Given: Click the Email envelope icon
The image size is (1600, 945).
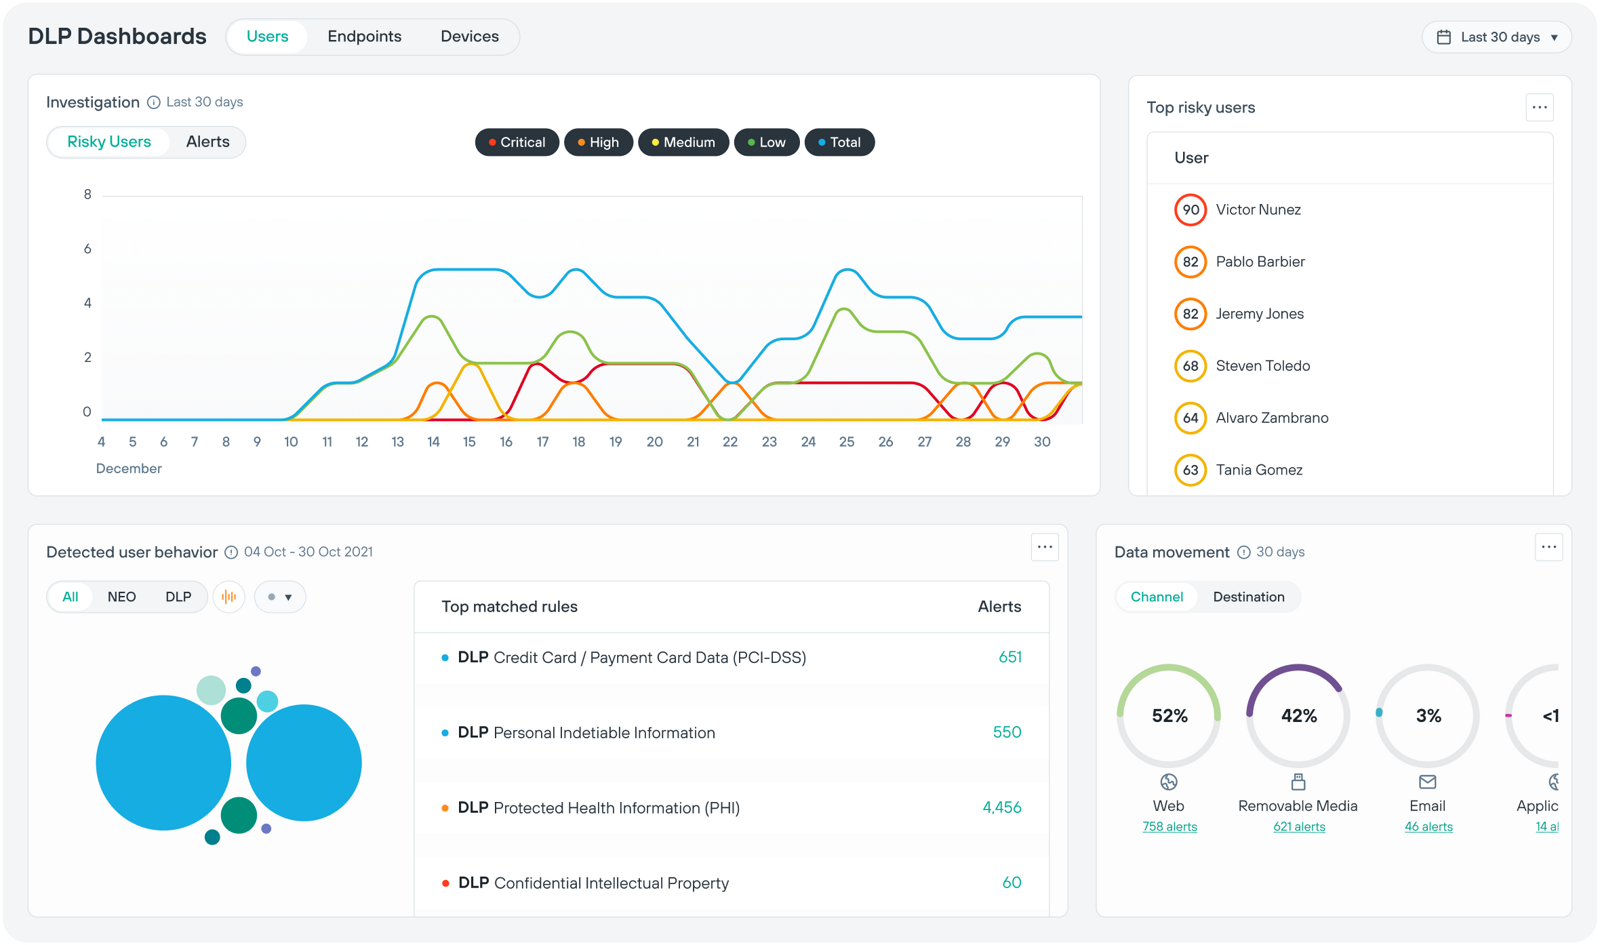Looking at the screenshot, I should pos(1428,782).
